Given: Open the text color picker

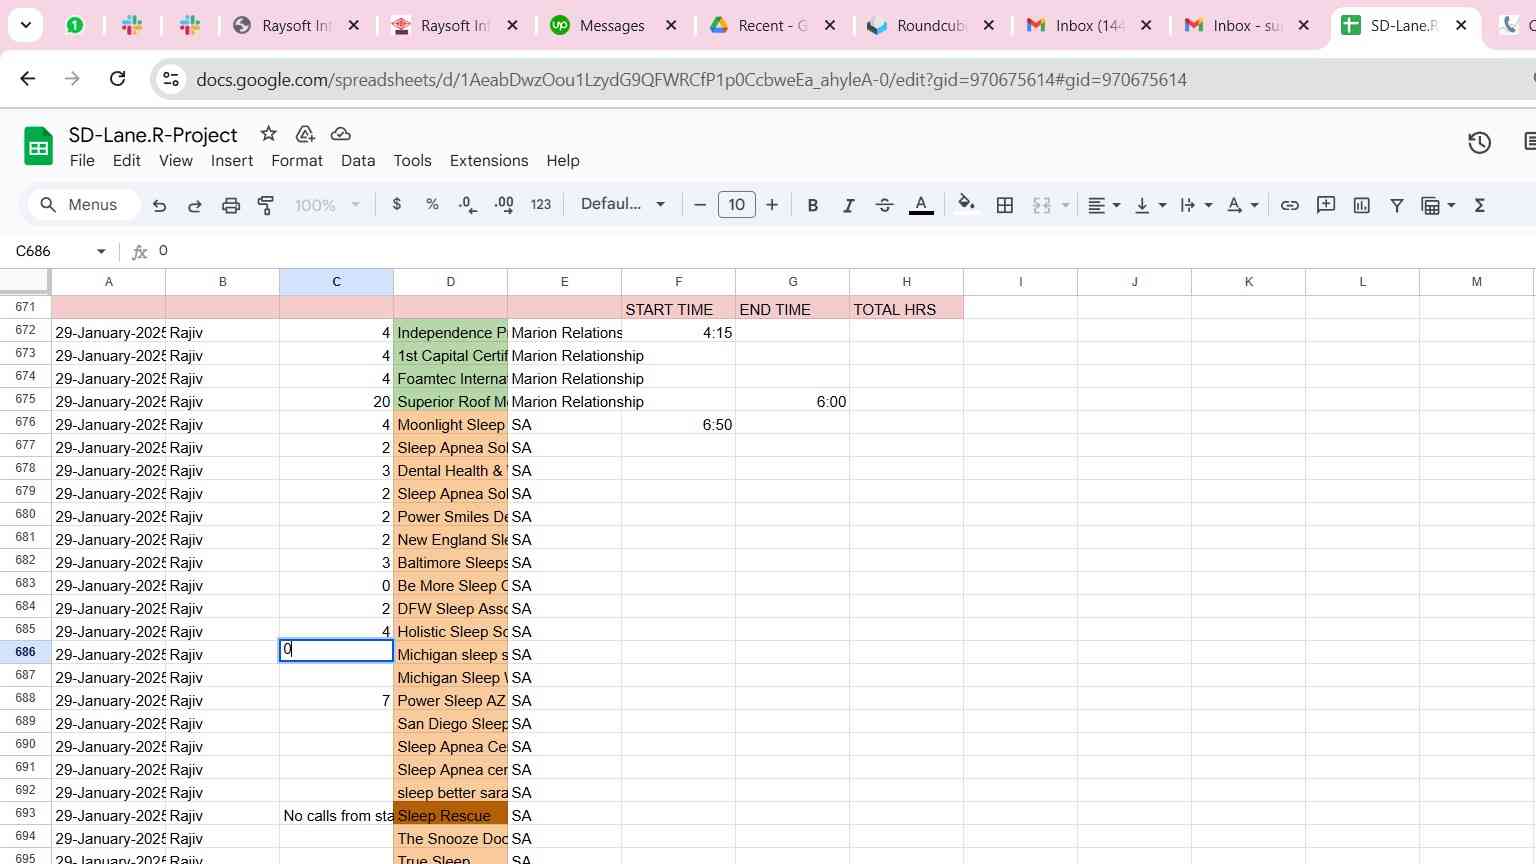Looking at the screenshot, I should tap(921, 205).
